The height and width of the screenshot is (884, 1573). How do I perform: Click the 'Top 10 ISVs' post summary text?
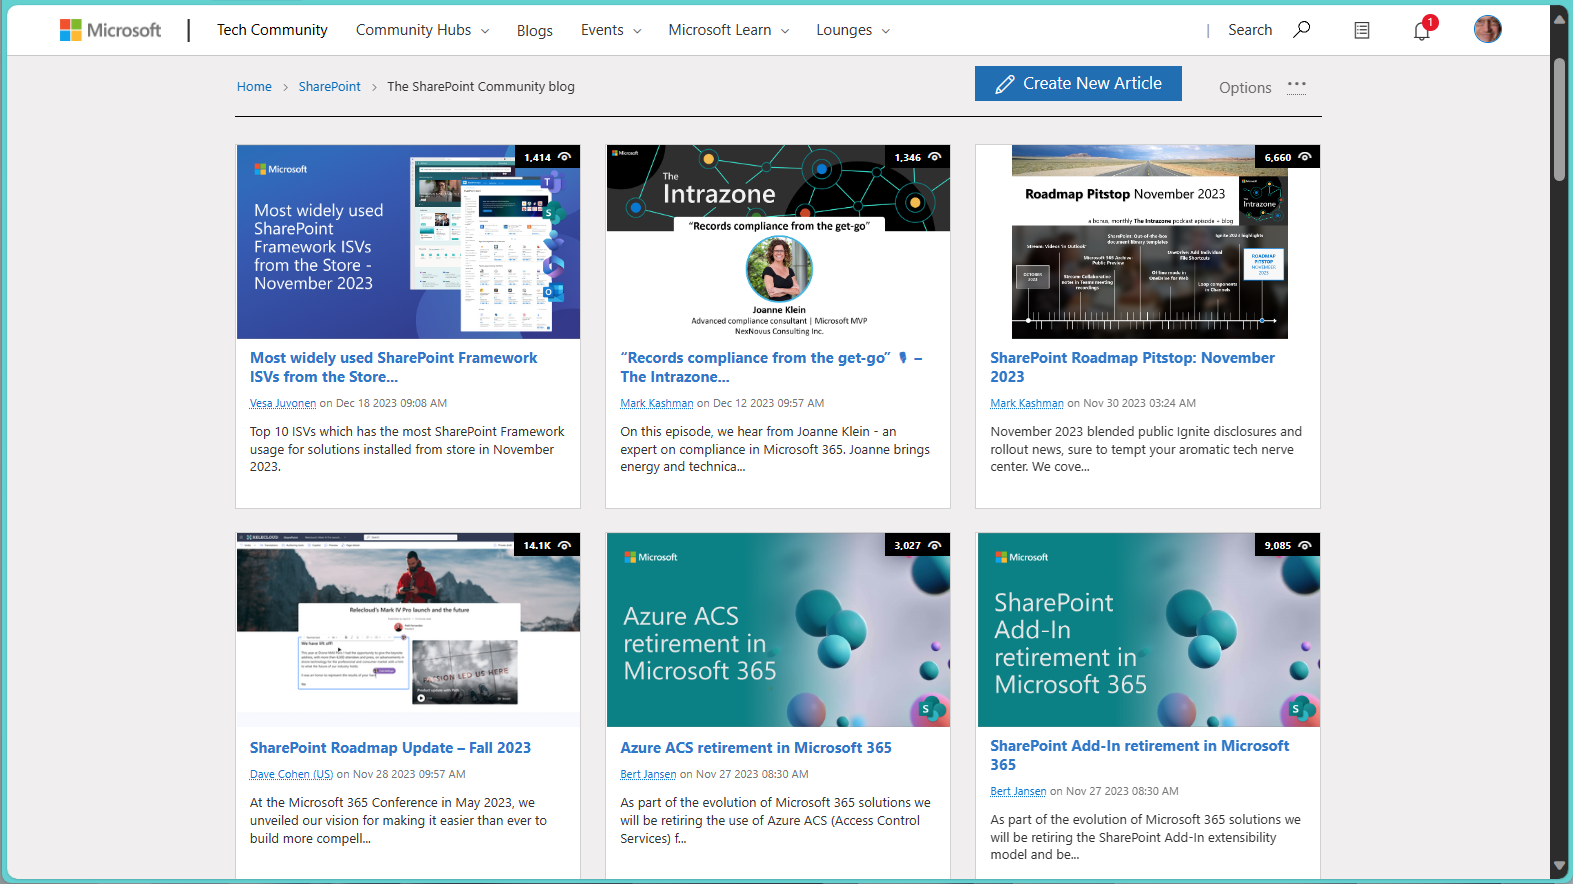click(407, 449)
